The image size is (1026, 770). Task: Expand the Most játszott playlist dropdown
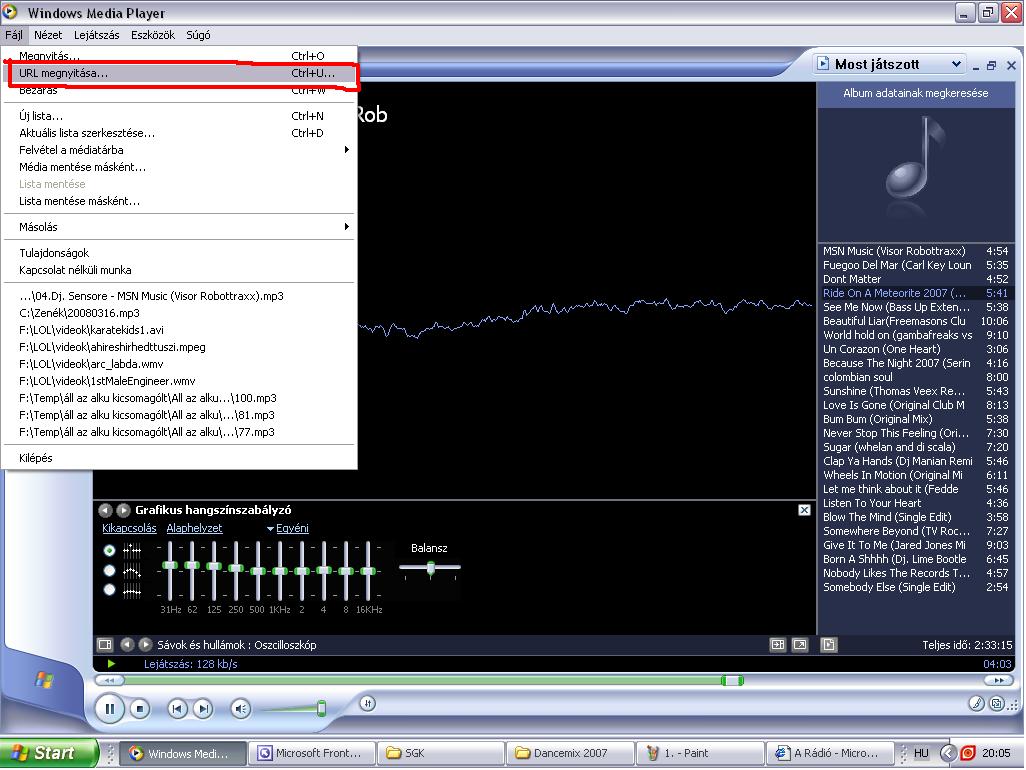tap(956, 64)
